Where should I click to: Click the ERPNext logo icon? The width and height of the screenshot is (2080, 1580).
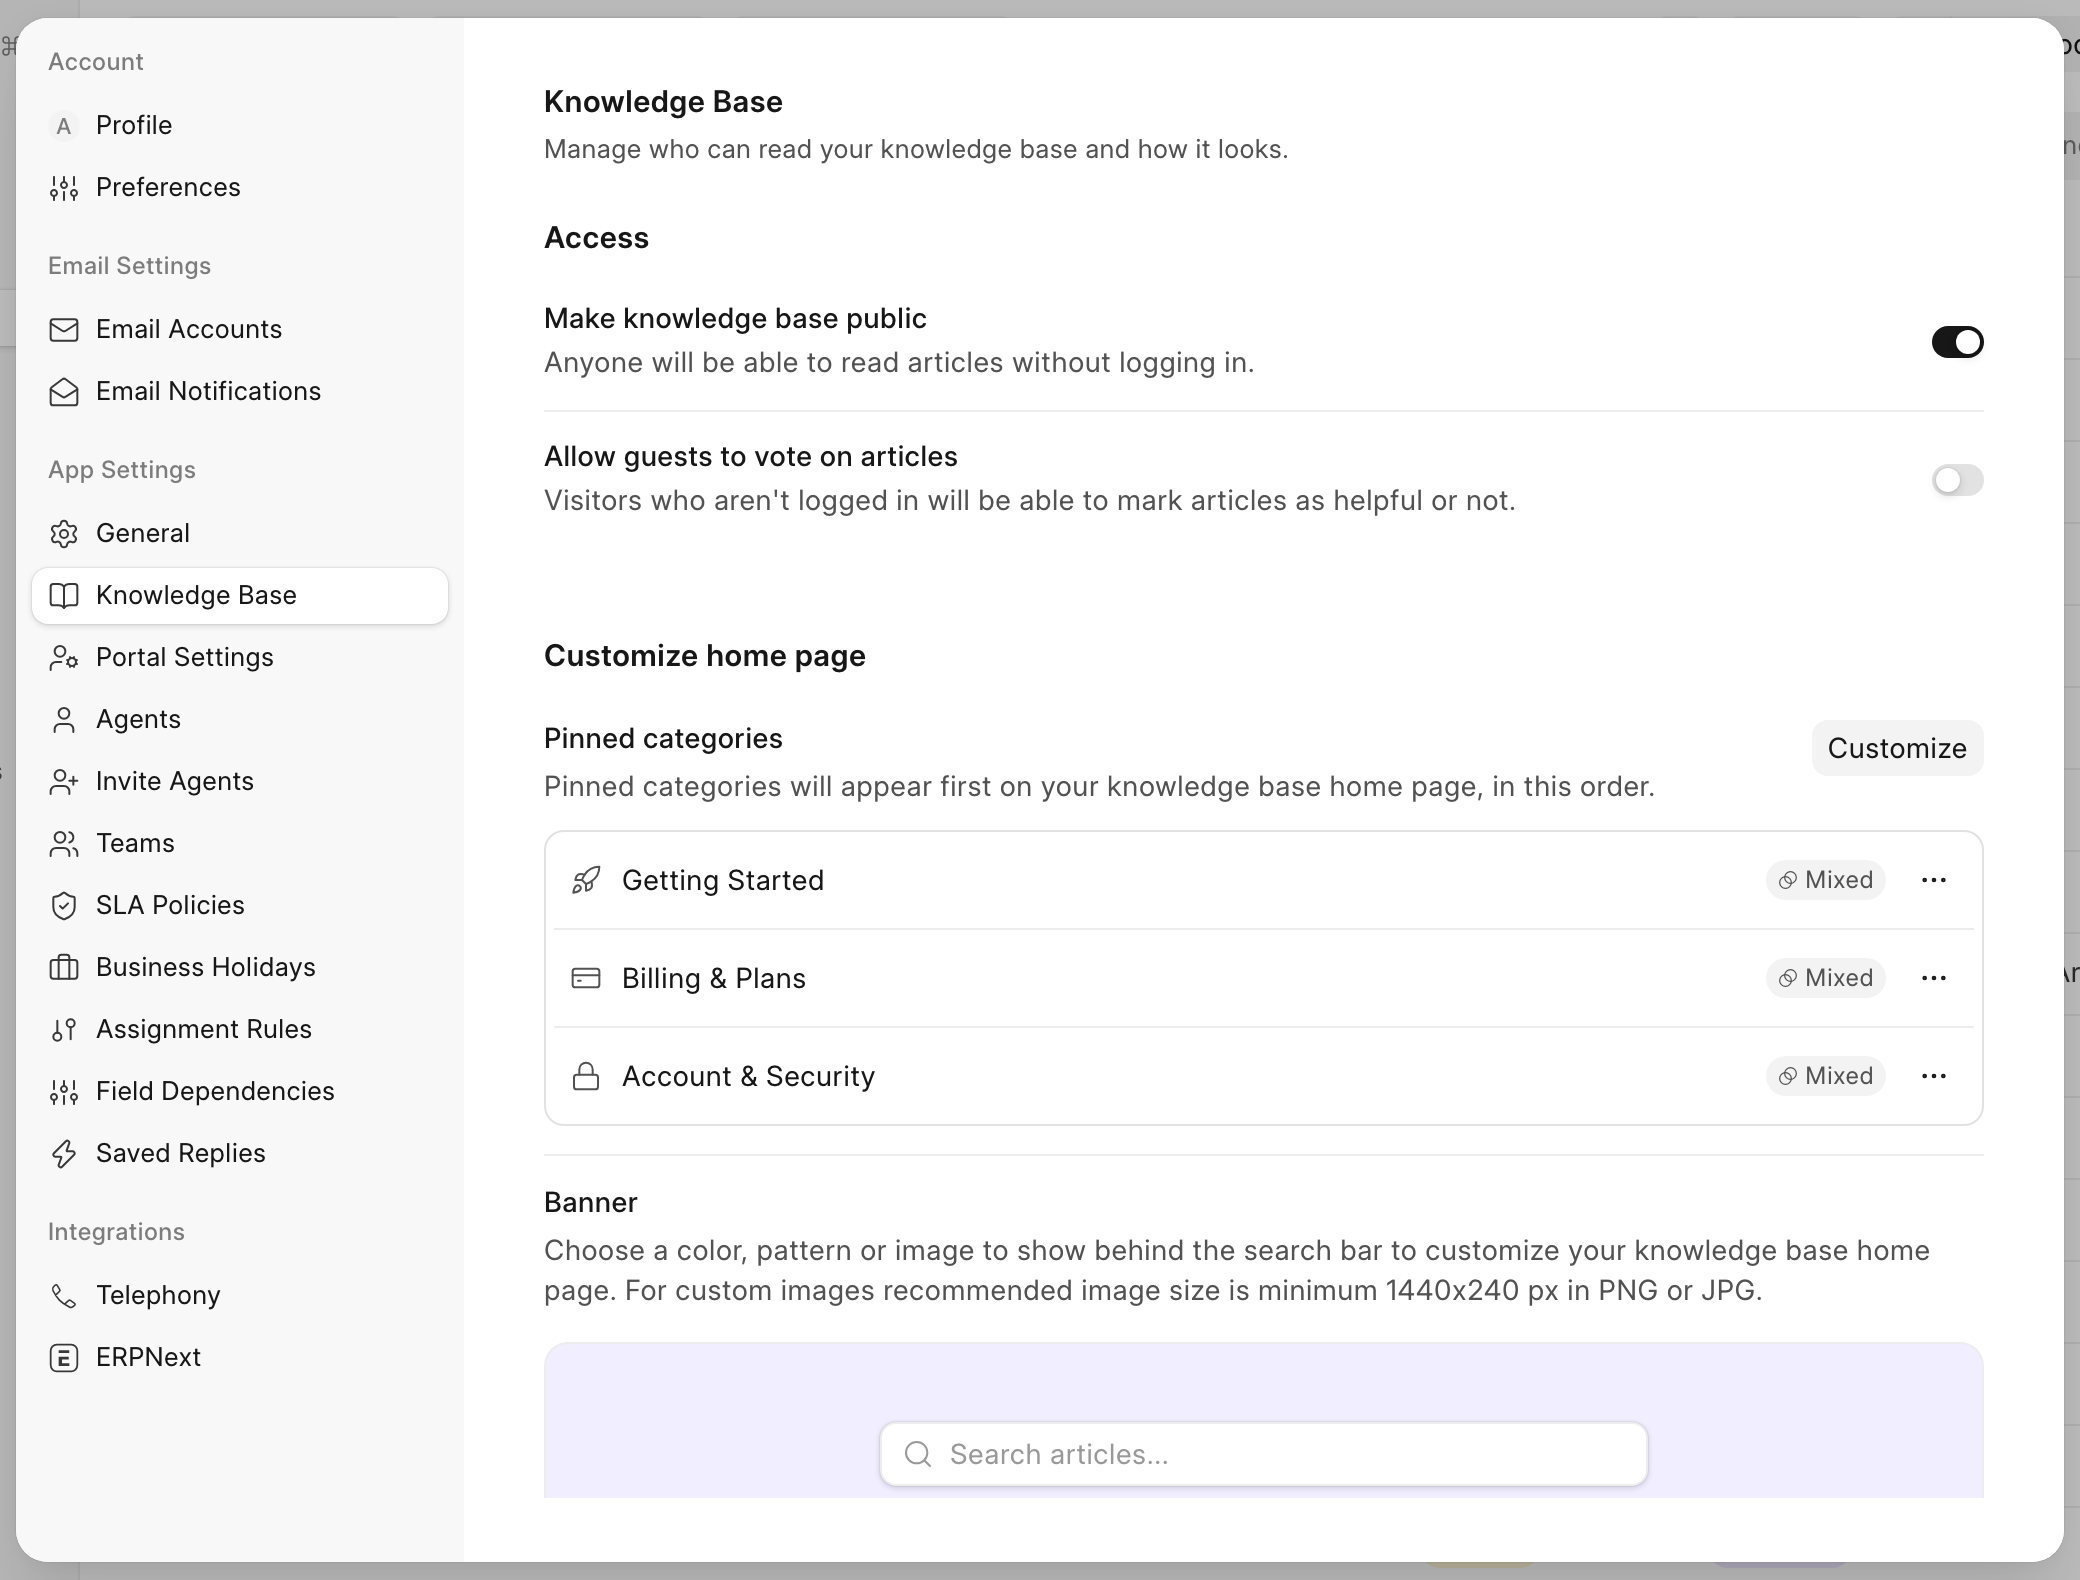(64, 1358)
